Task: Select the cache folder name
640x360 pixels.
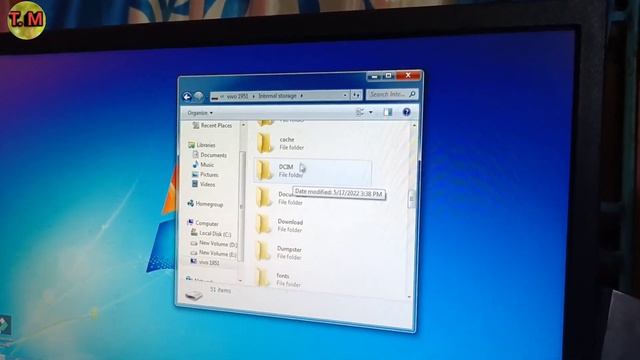Action: click(x=287, y=140)
